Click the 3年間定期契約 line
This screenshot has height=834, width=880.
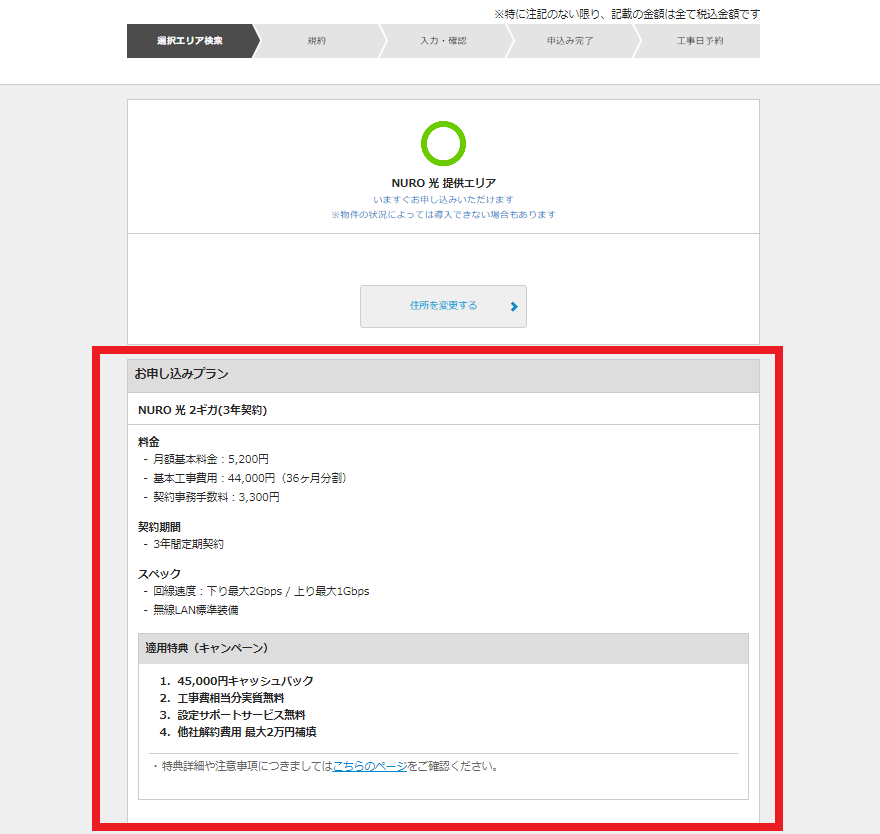click(x=188, y=544)
